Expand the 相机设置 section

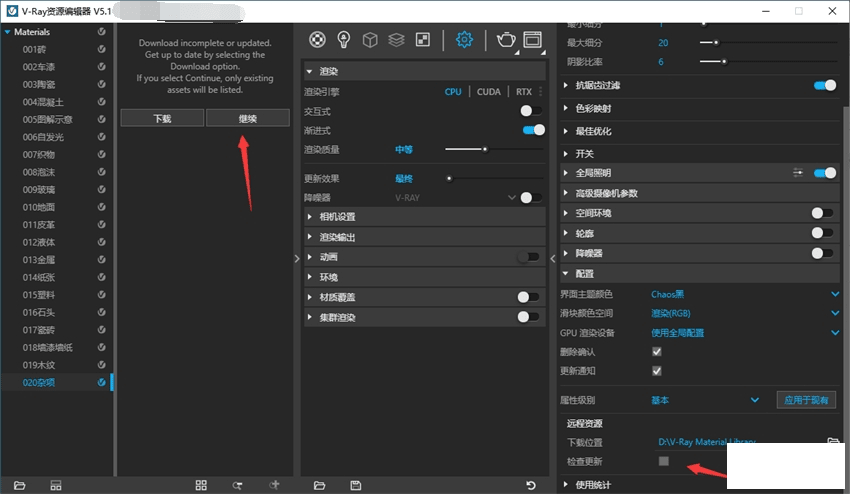(424, 217)
